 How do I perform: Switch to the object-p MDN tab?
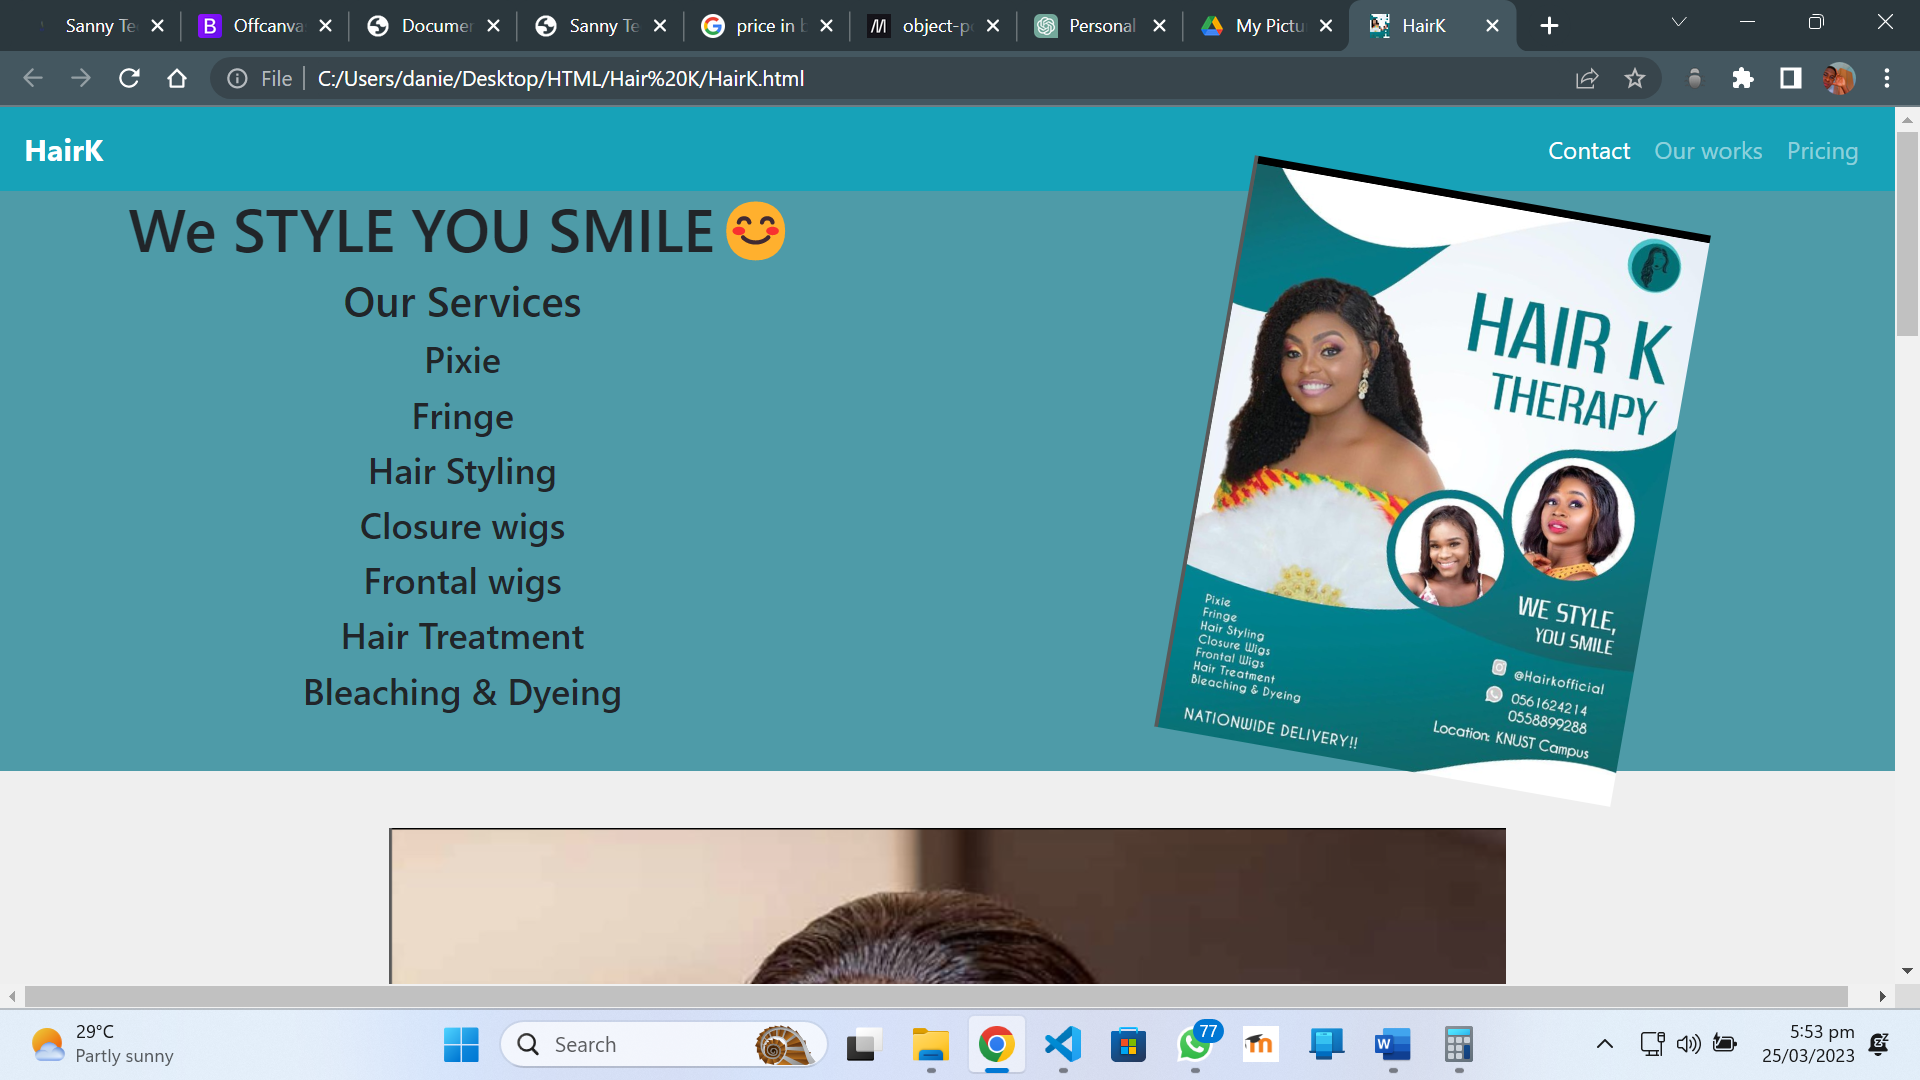(935, 26)
